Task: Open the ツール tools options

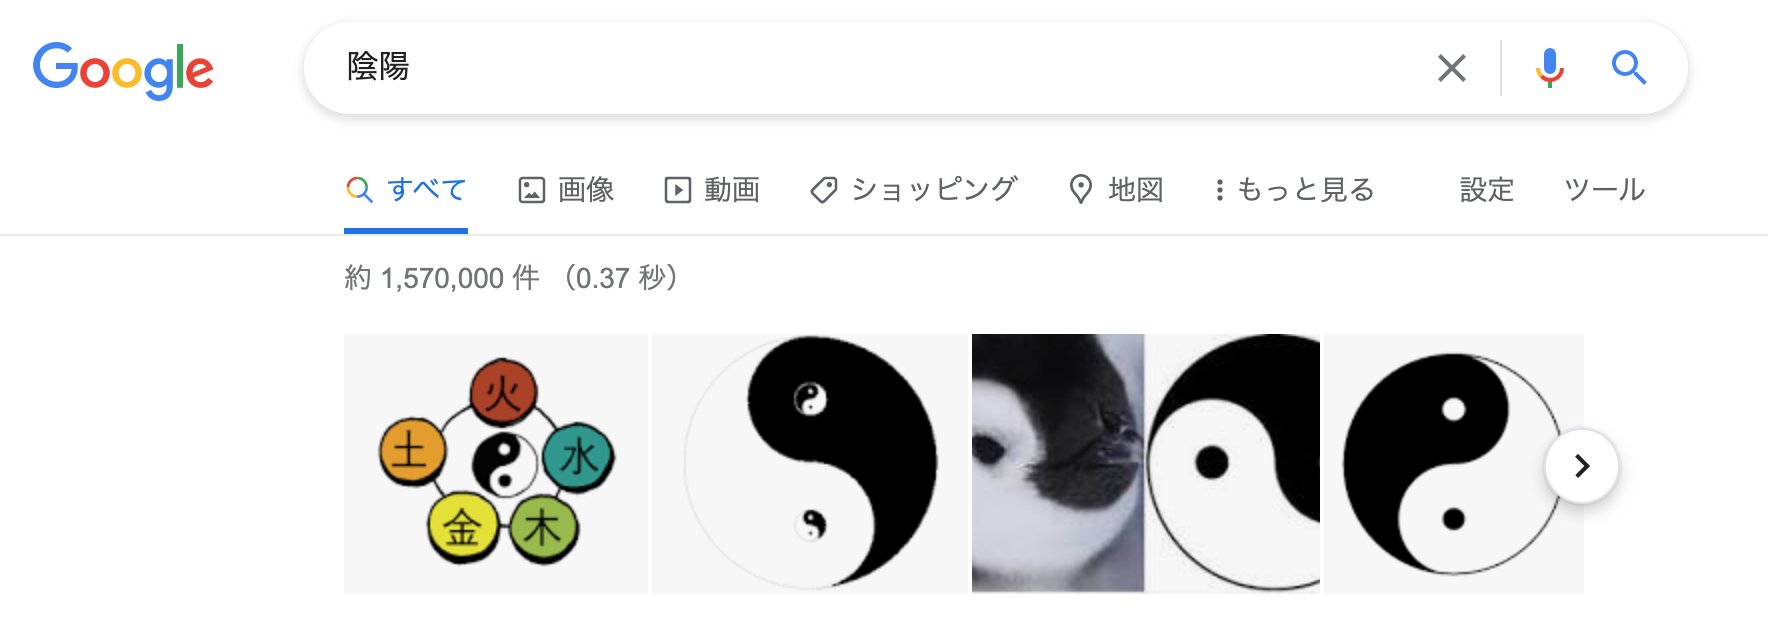Action: click(1604, 189)
